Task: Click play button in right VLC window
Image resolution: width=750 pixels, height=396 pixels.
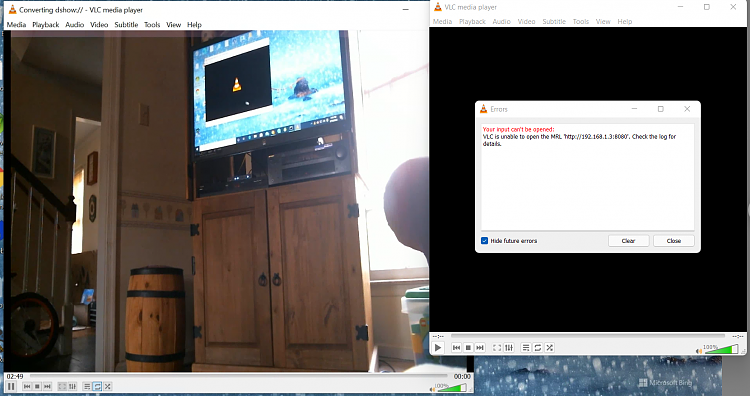Action: tap(438, 348)
